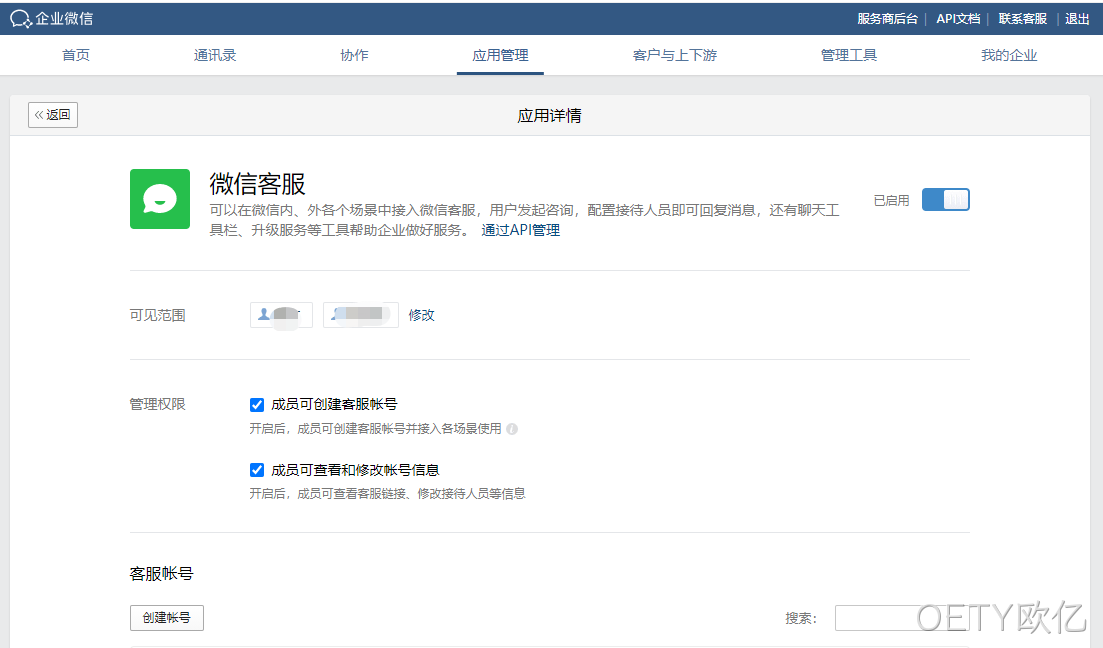Viewport: 1103px width, 648px height.
Task: Open the 首页 tab
Action: tap(76, 55)
